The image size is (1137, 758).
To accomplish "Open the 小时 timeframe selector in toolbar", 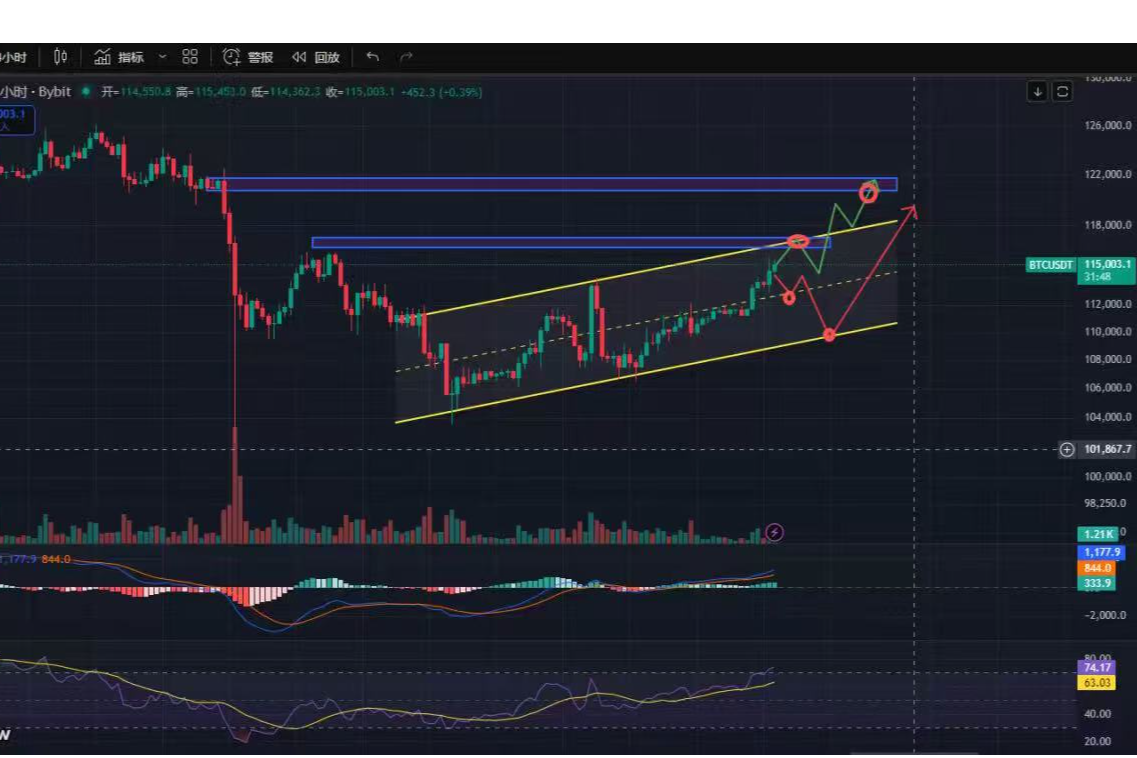I will (x=13, y=57).
